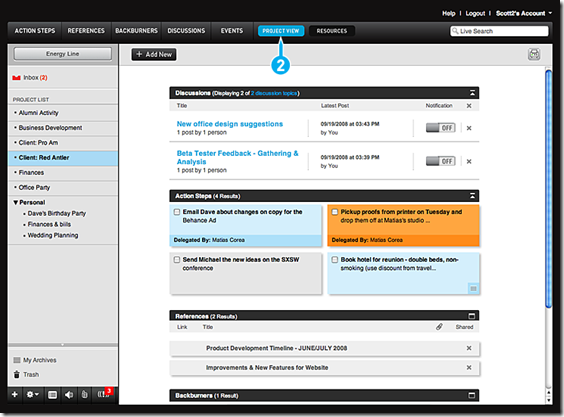This screenshot has height=417, width=564.
Task: Click the Energy Line button
Action: click(63, 54)
